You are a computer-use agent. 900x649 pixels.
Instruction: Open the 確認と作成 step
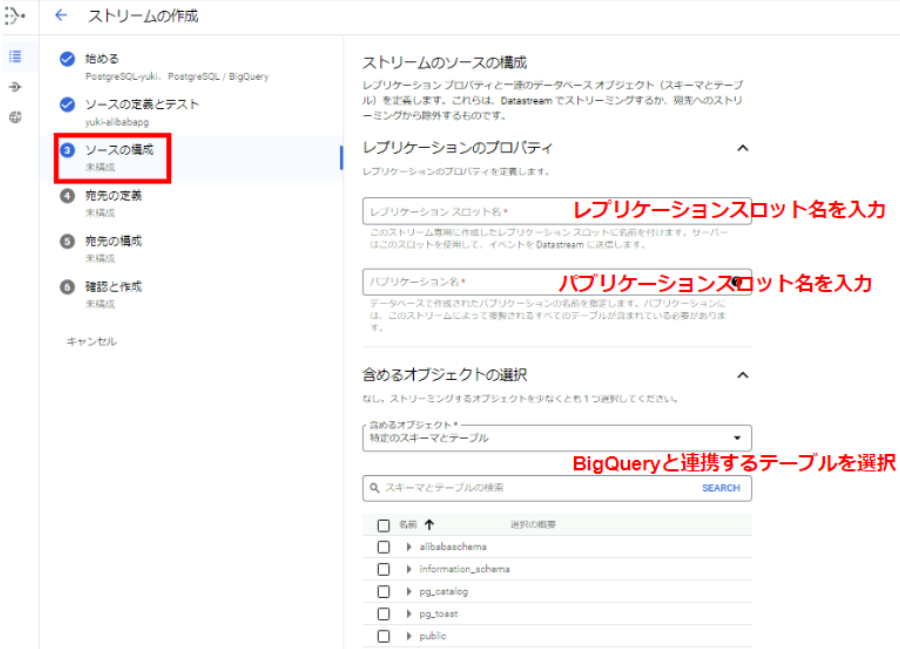pyautogui.click(x=113, y=286)
